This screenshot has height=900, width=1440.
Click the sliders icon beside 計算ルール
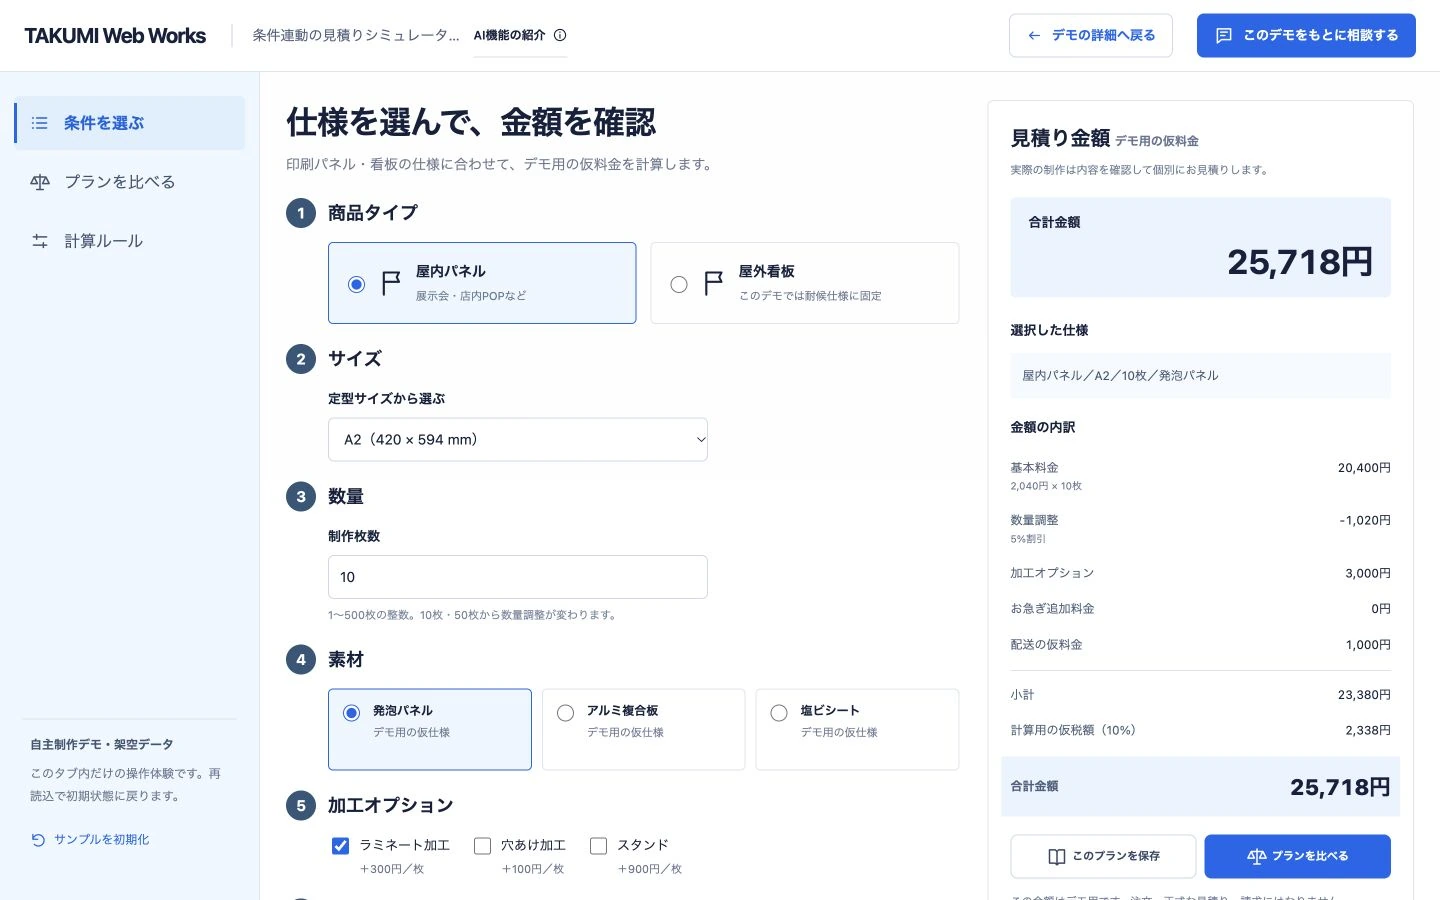40,241
